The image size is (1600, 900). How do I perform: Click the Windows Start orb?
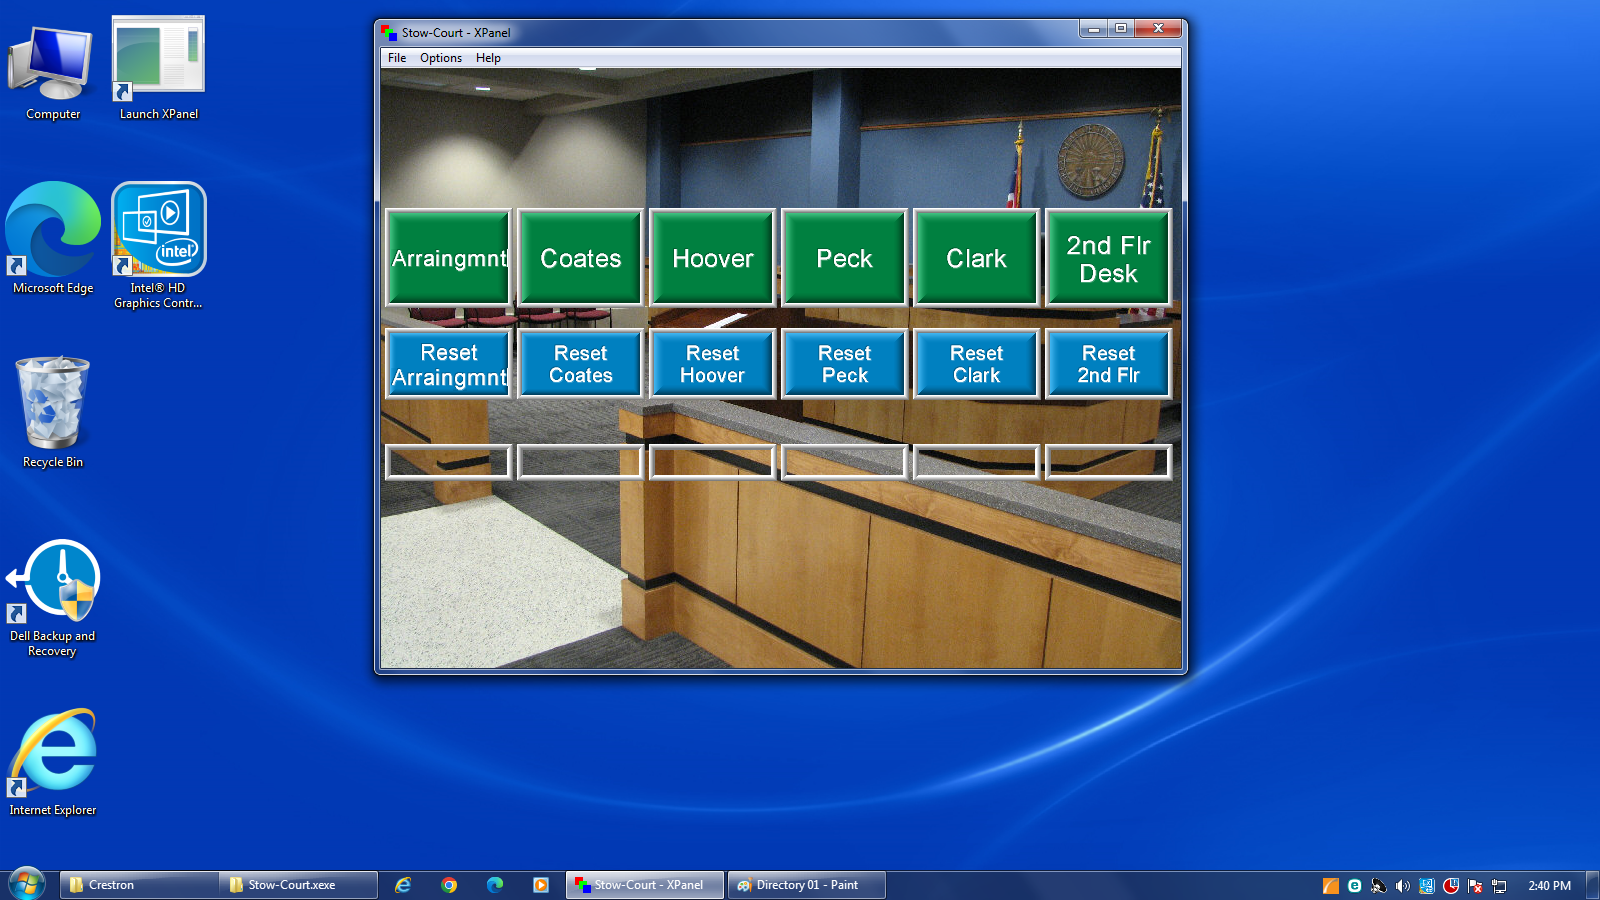(27, 884)
